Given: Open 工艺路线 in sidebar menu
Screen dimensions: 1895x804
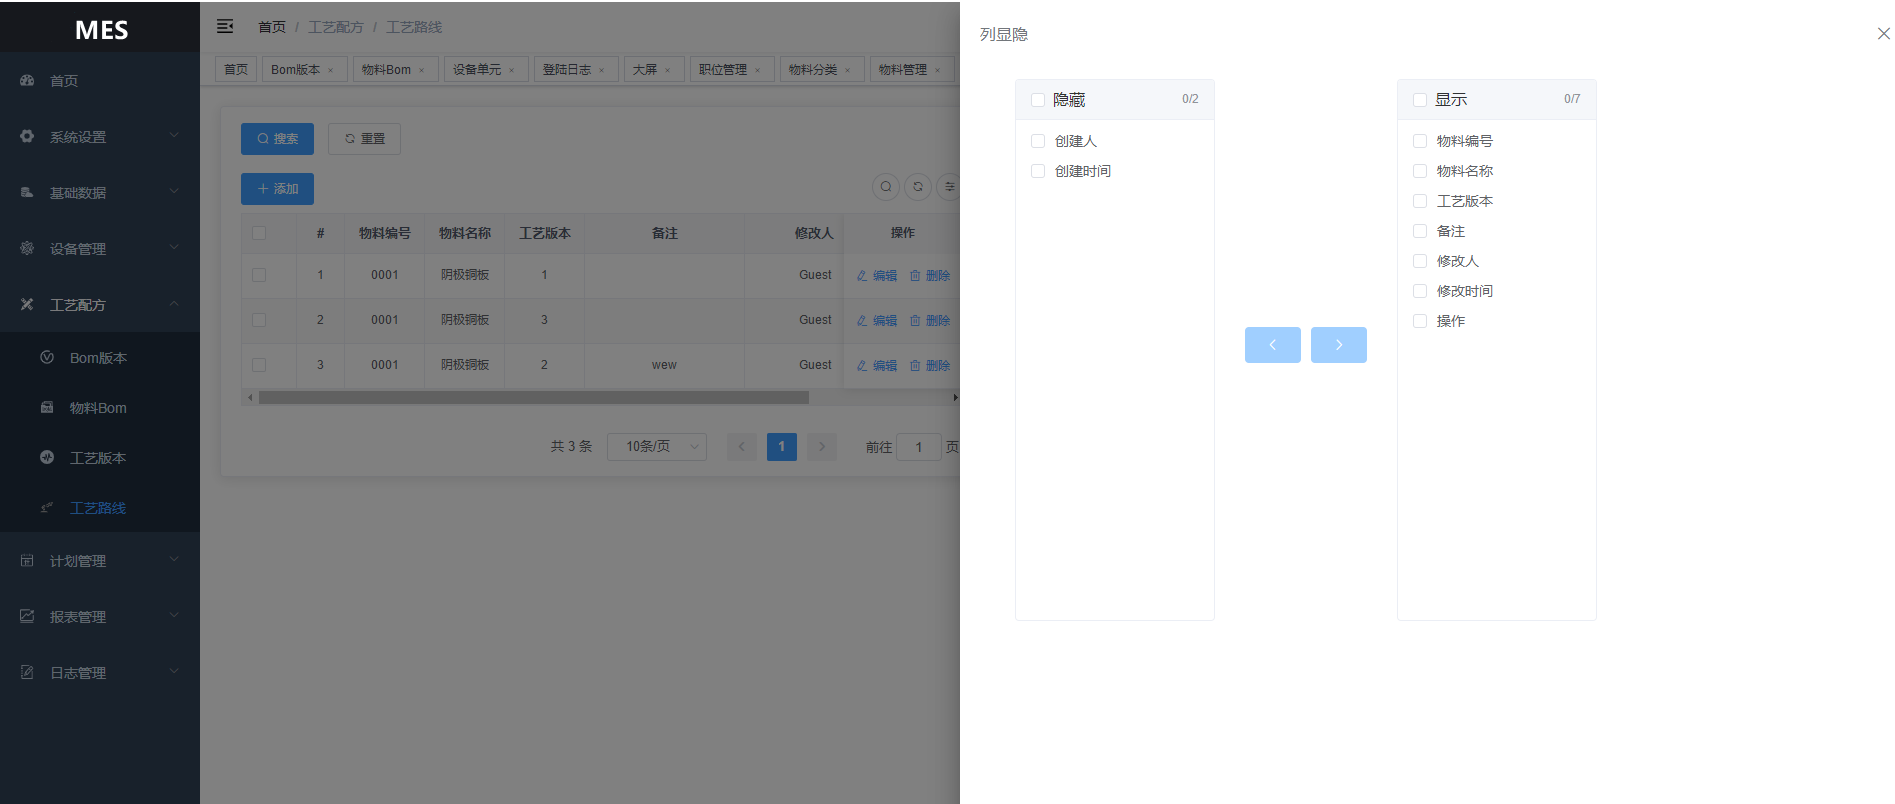Looking at the screenshot, I should [98, 508].
